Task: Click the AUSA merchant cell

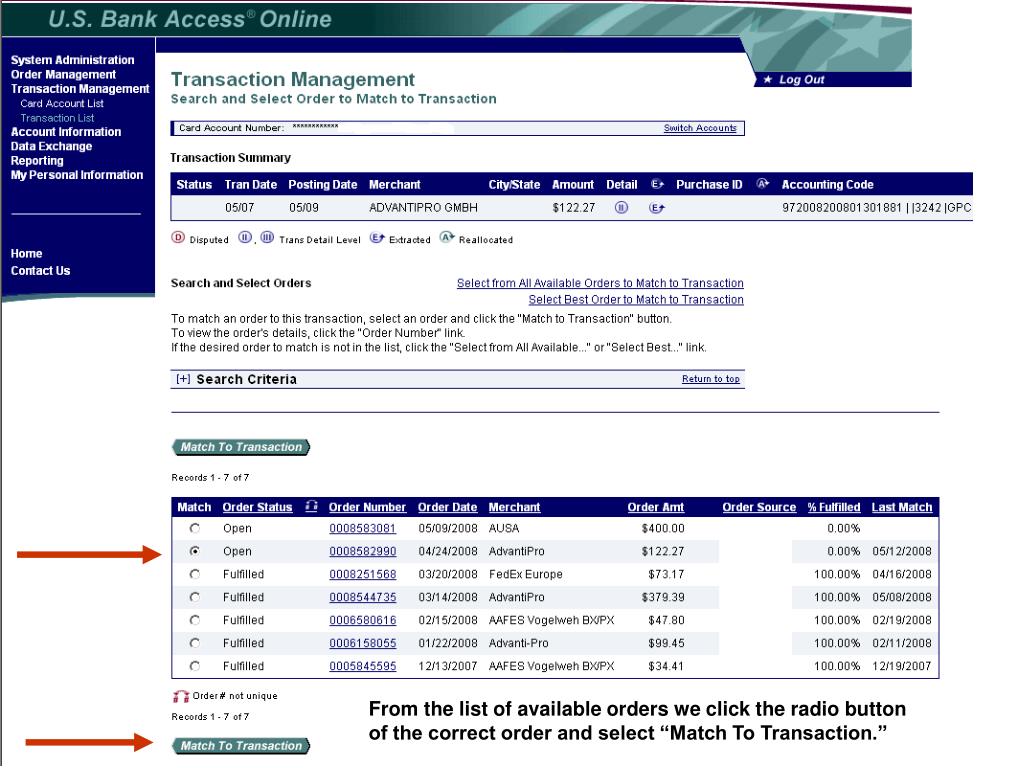Action: pos(504,528)
